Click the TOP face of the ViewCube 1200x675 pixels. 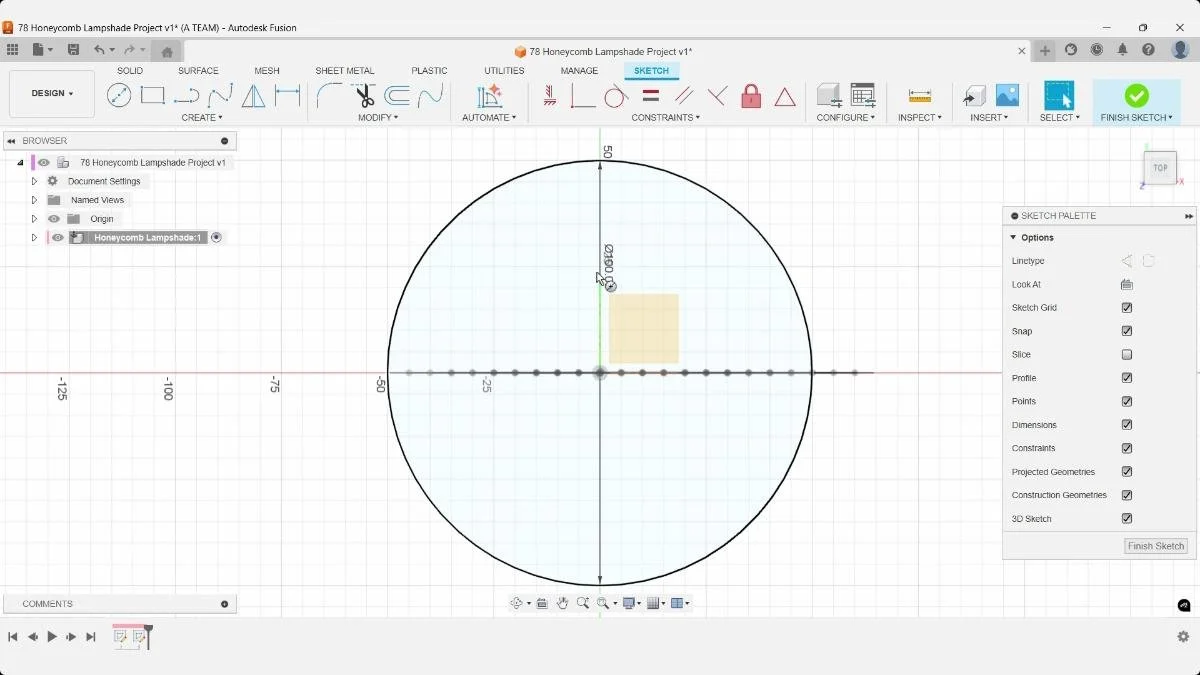point(1160,168)
